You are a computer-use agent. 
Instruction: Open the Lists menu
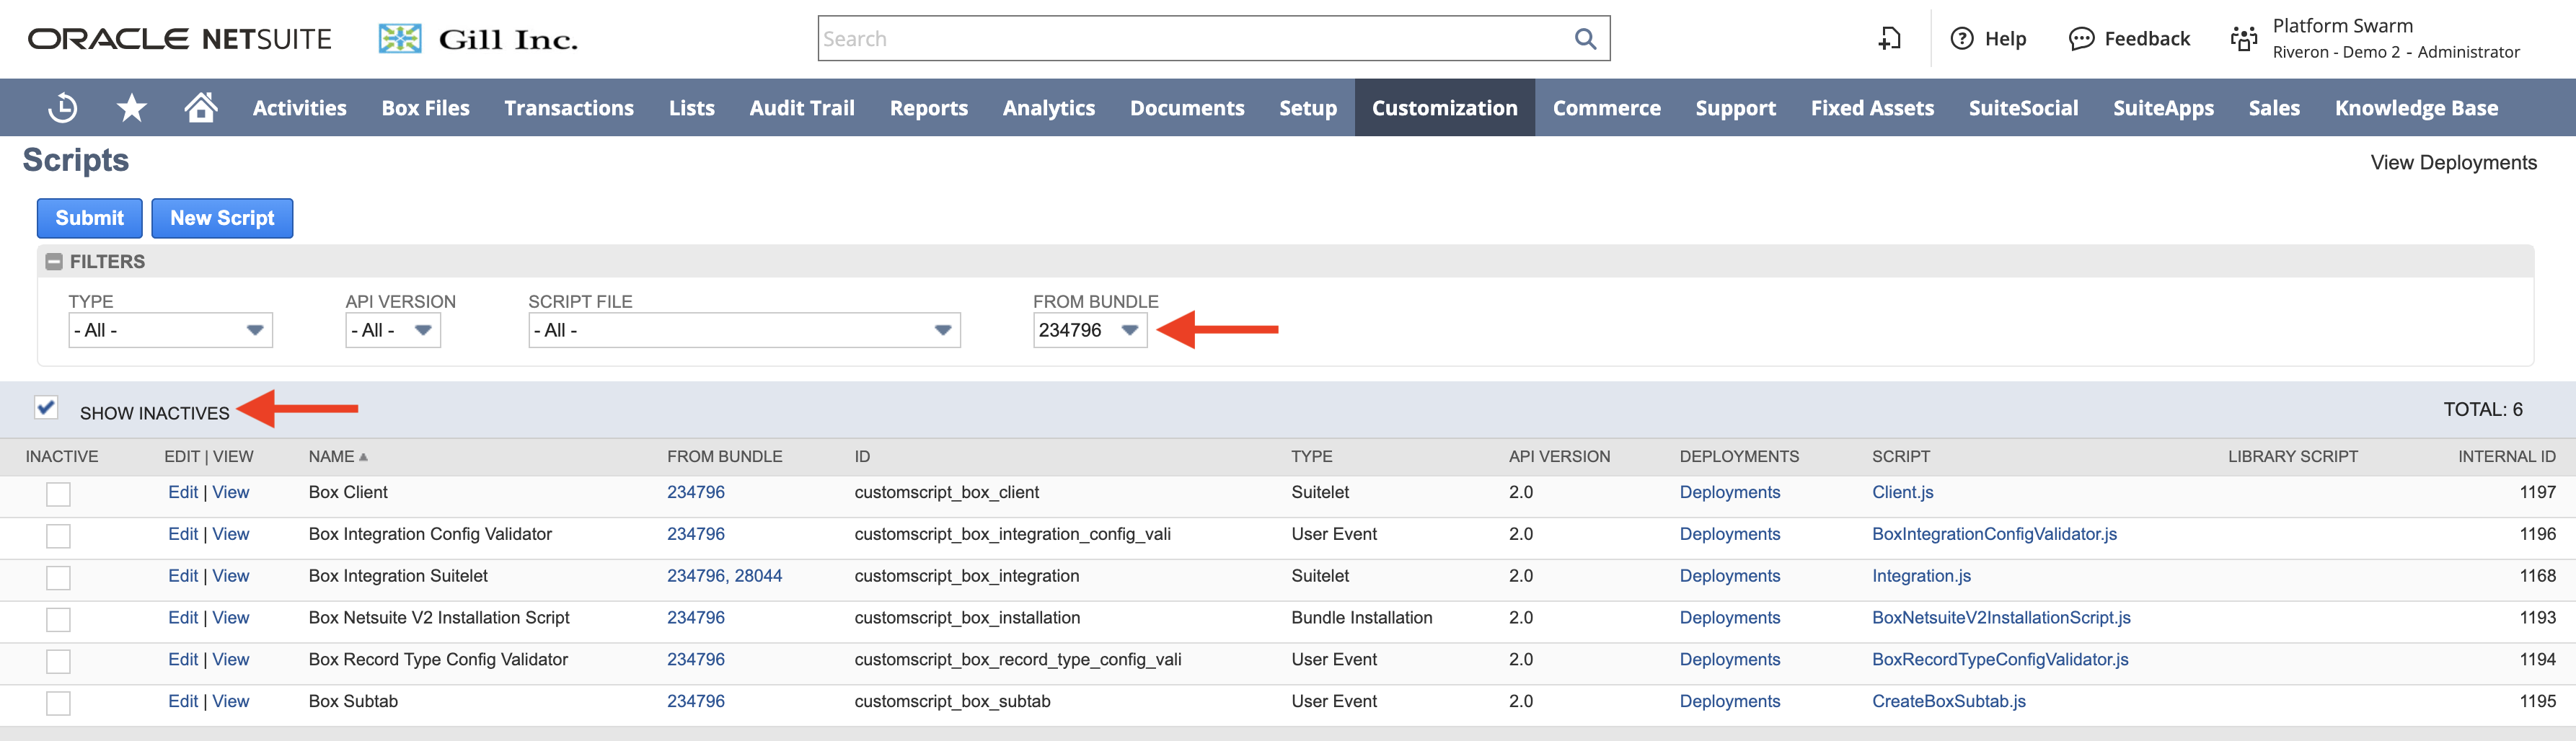pos(692,108)
